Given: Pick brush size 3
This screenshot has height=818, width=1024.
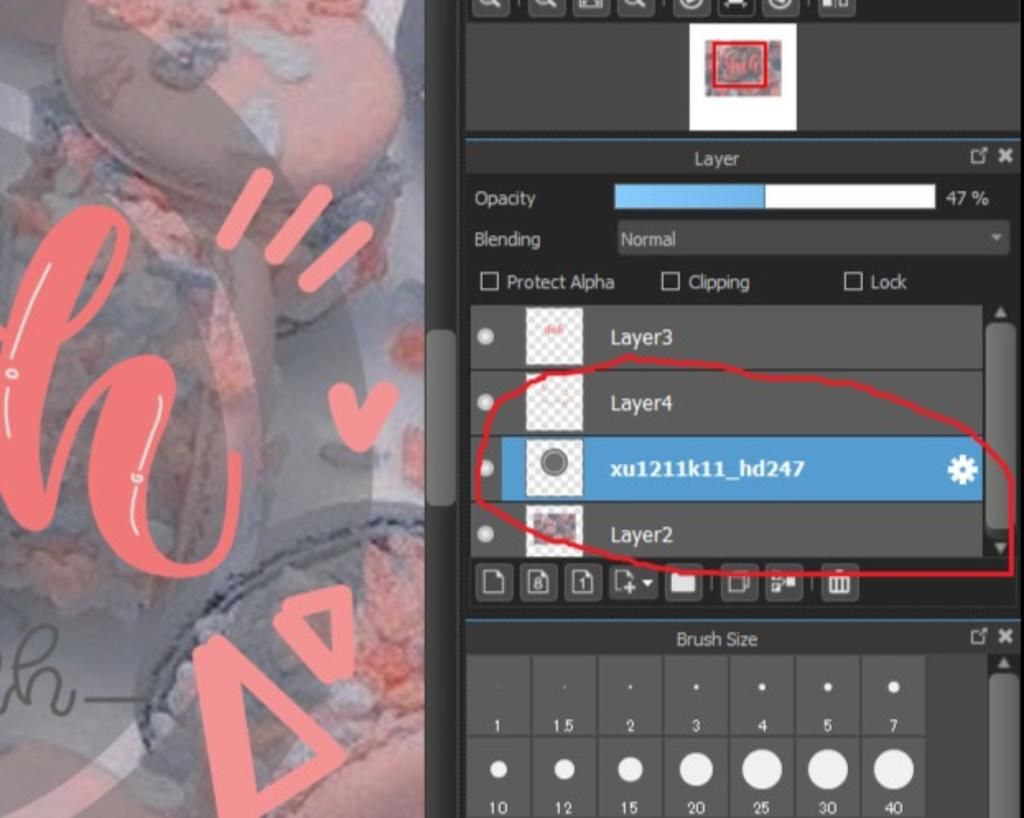Looking at the screenshot, I should pyautogui.click(x=696, y=697).
